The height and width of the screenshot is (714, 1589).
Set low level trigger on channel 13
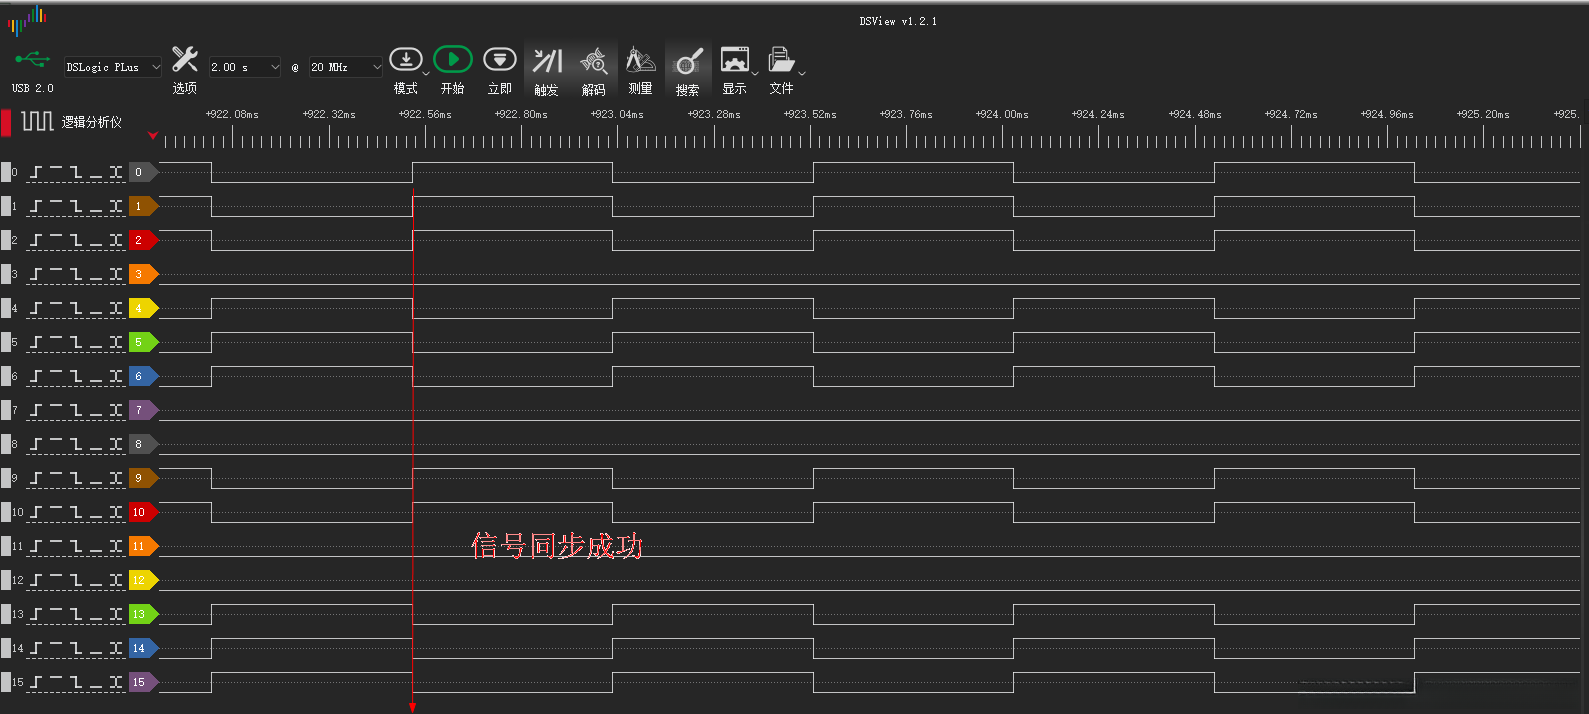click(x=96, y=614)
